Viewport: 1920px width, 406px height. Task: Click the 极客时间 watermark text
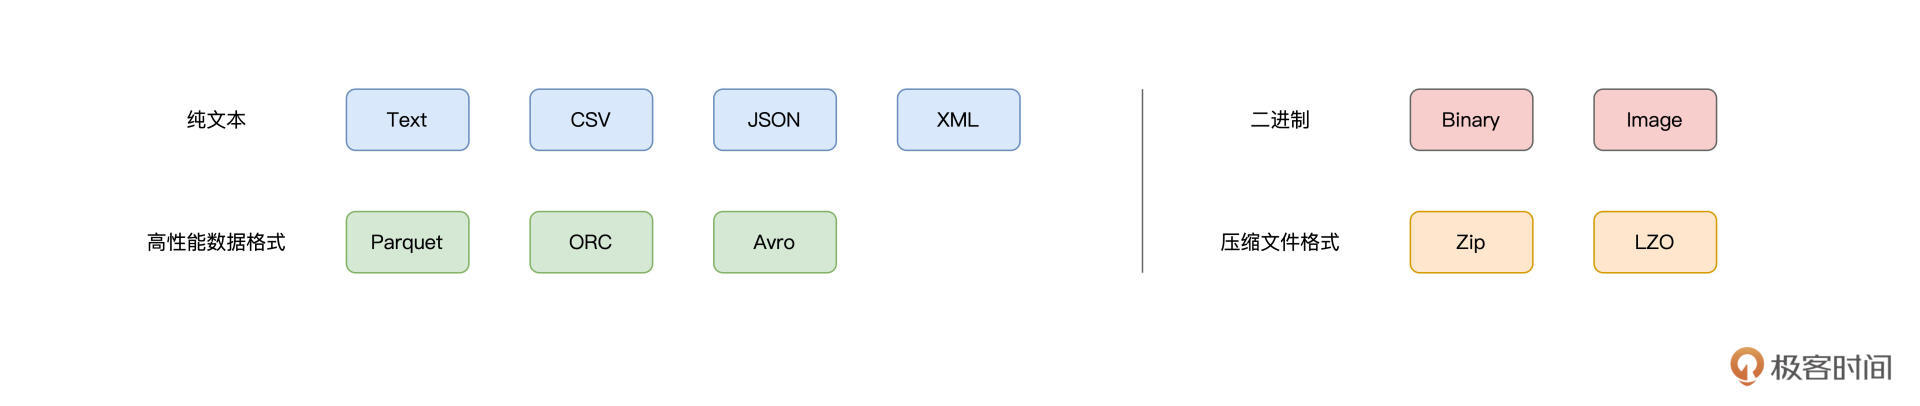1830,367
